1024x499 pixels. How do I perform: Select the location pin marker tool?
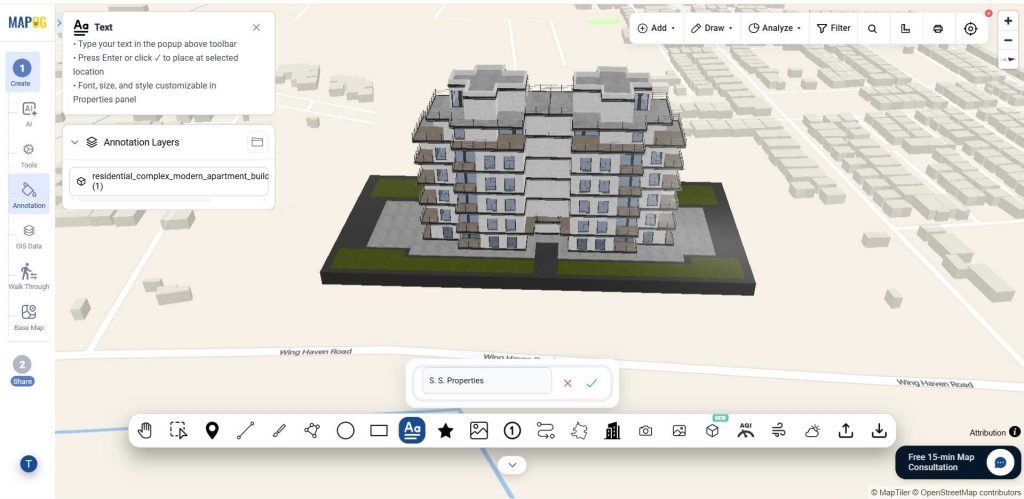212,430
